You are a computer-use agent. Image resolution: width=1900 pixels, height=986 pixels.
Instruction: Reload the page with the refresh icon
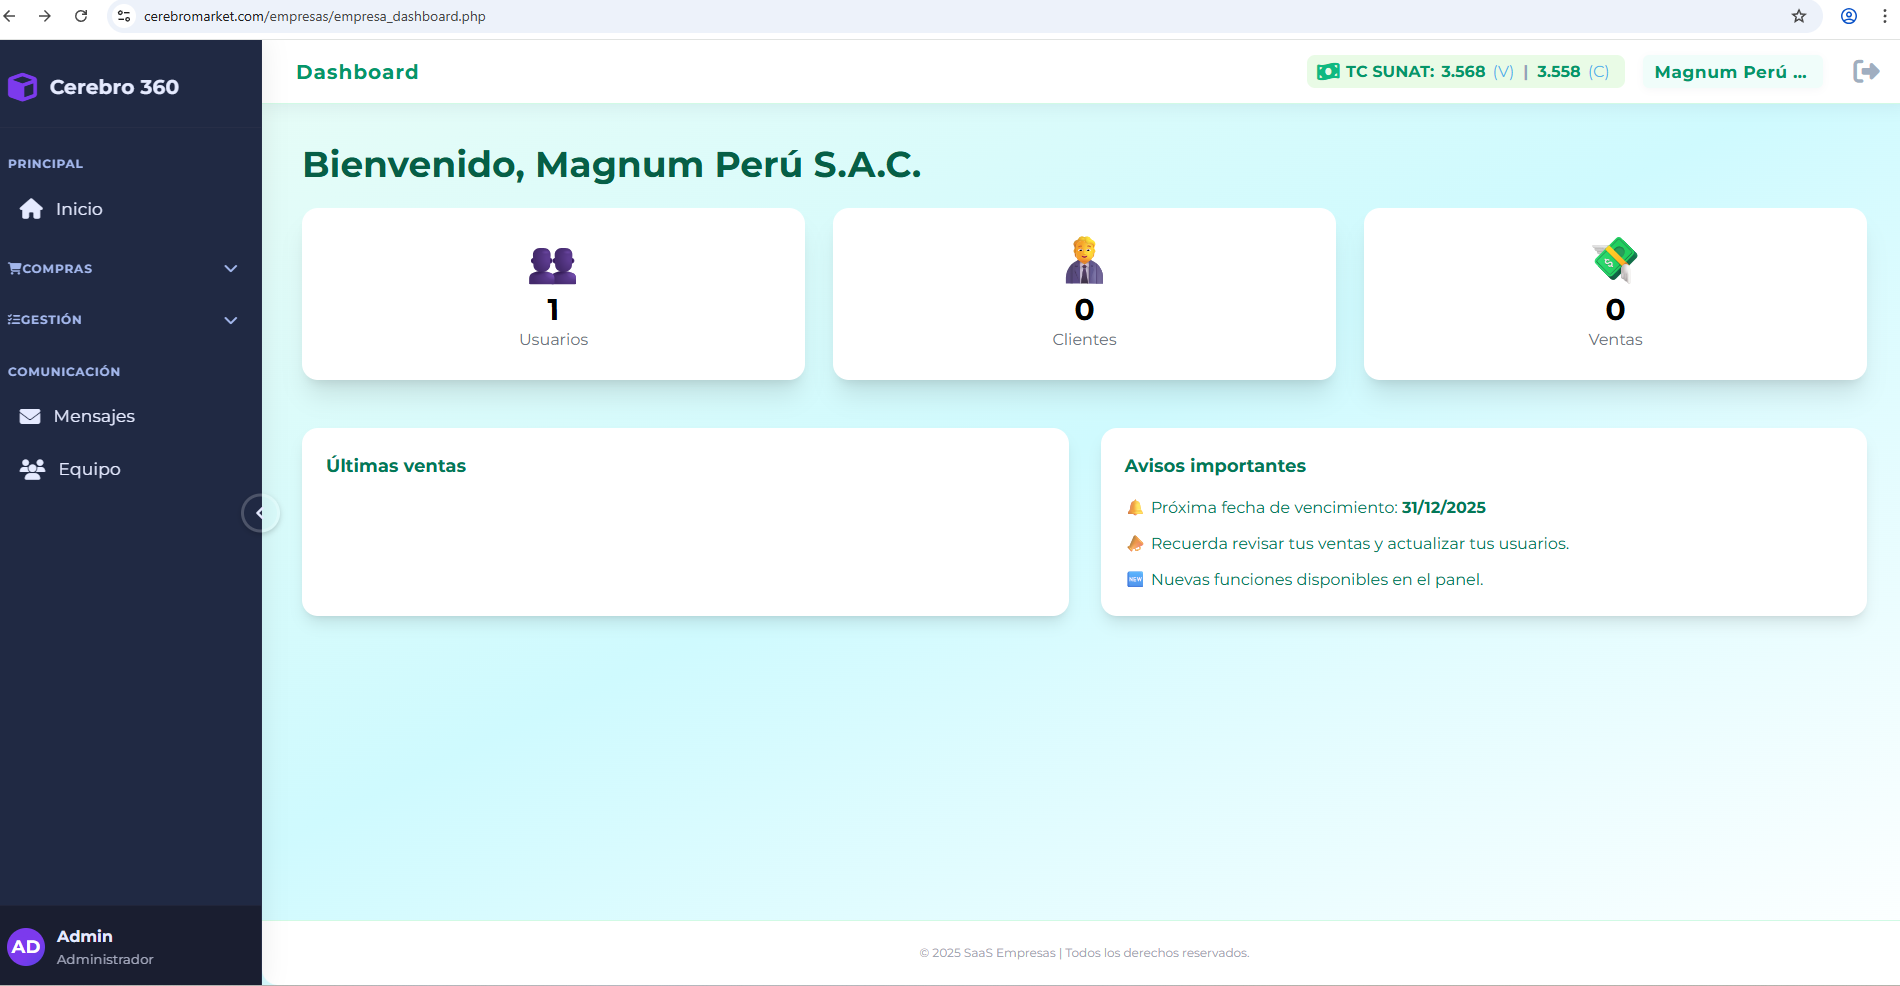pos(81,16)
